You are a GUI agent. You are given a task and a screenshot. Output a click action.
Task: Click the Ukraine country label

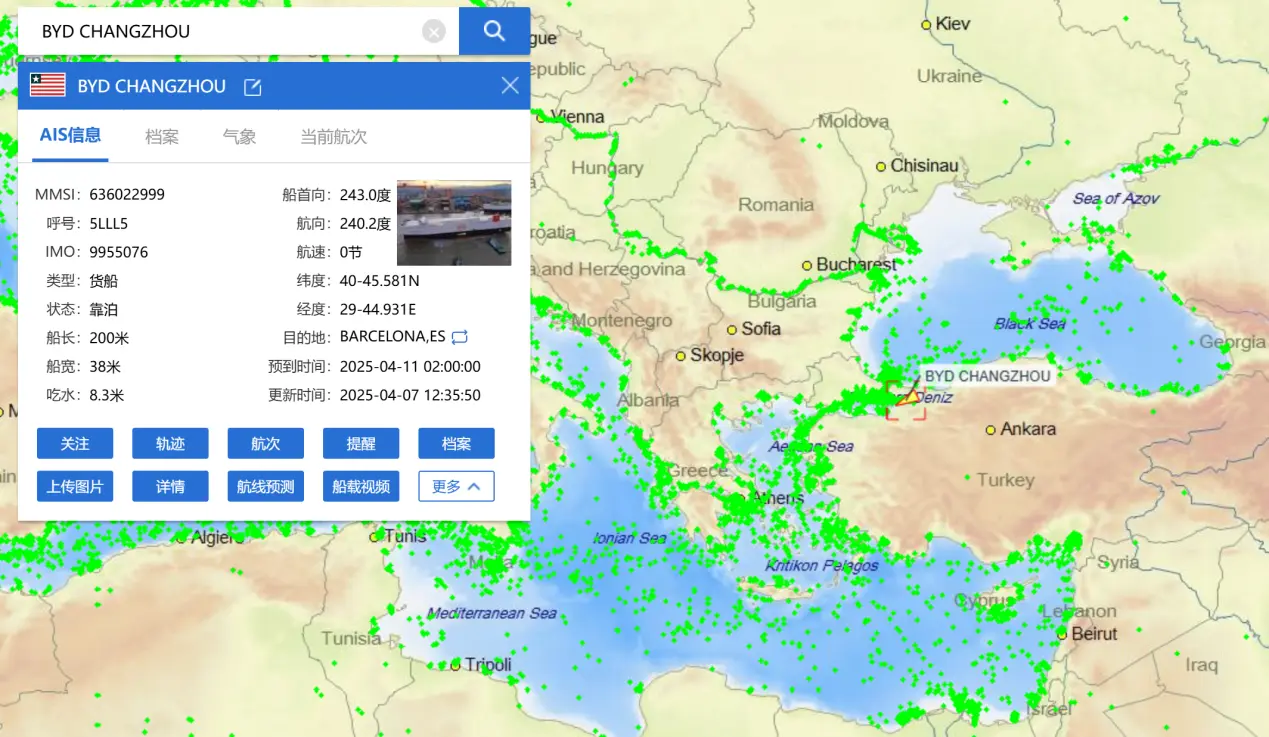[950, 76]
